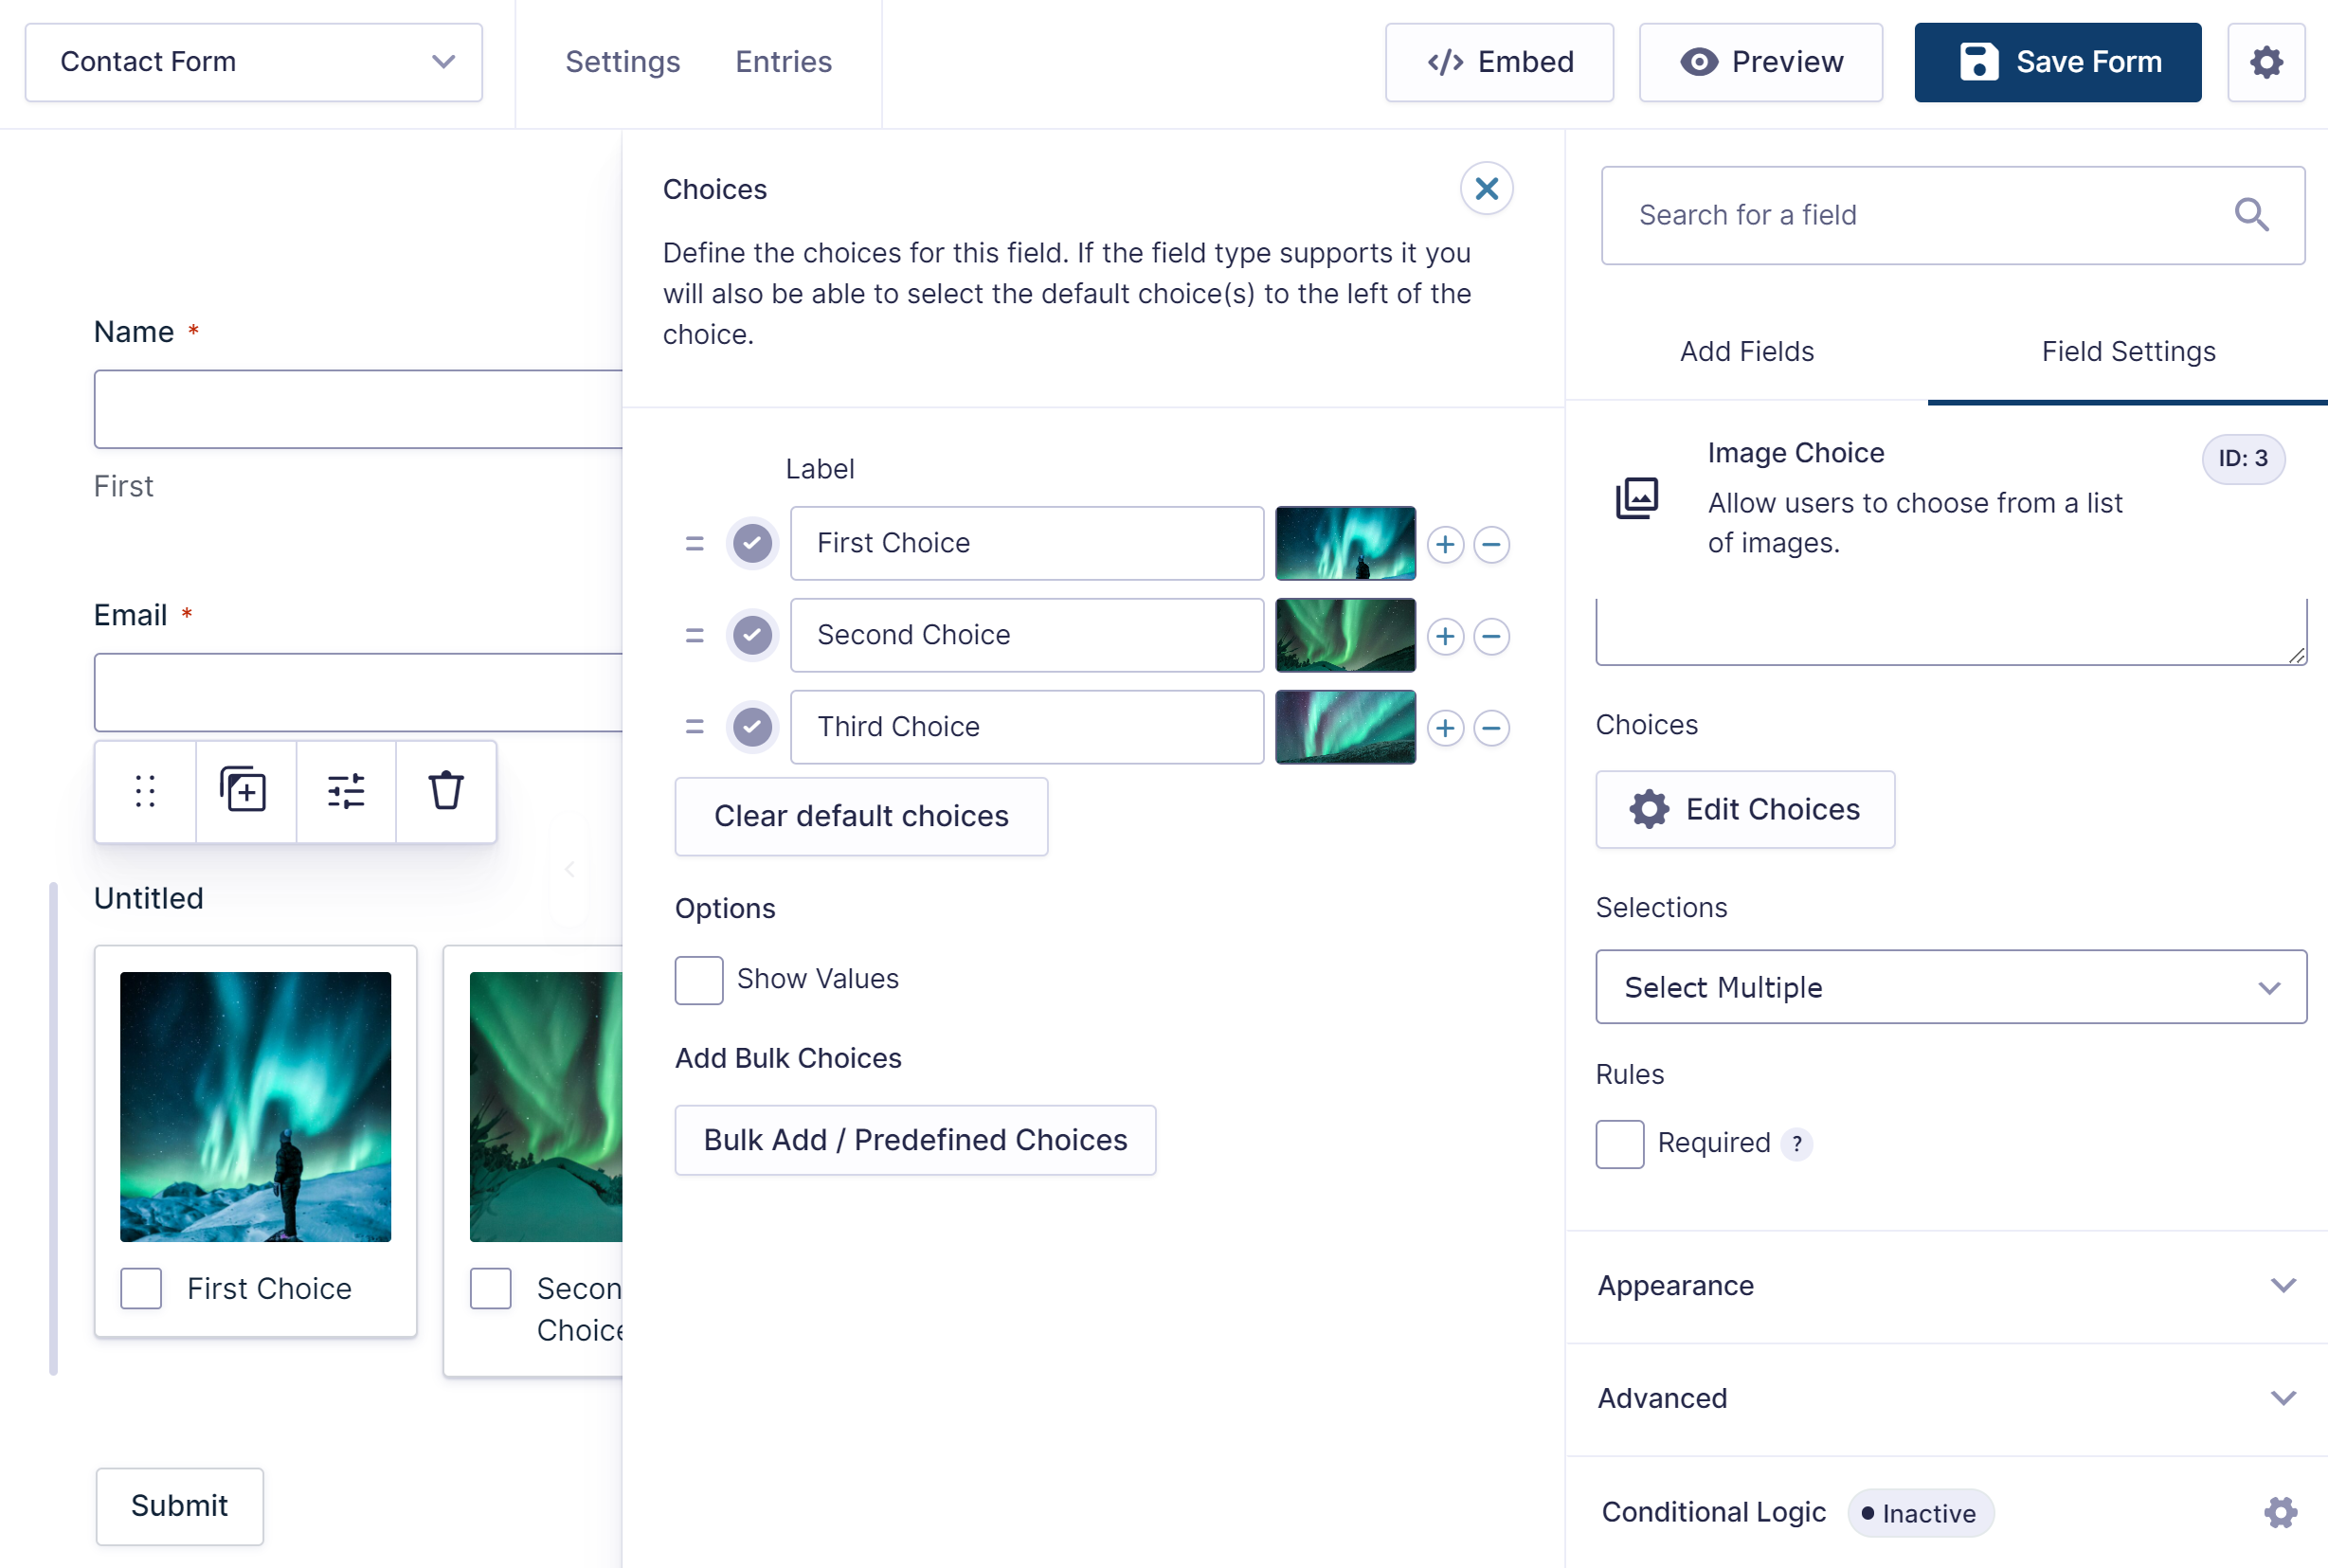
Task: Click Clear default choices button
Action: [861, 816]
